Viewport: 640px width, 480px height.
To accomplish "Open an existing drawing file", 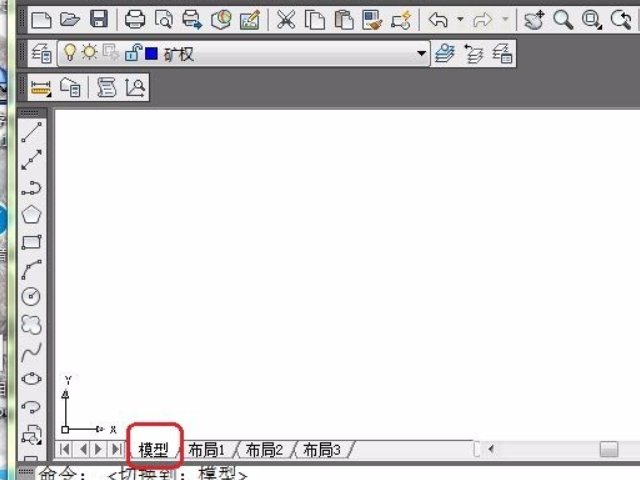I will pos(70,19).
